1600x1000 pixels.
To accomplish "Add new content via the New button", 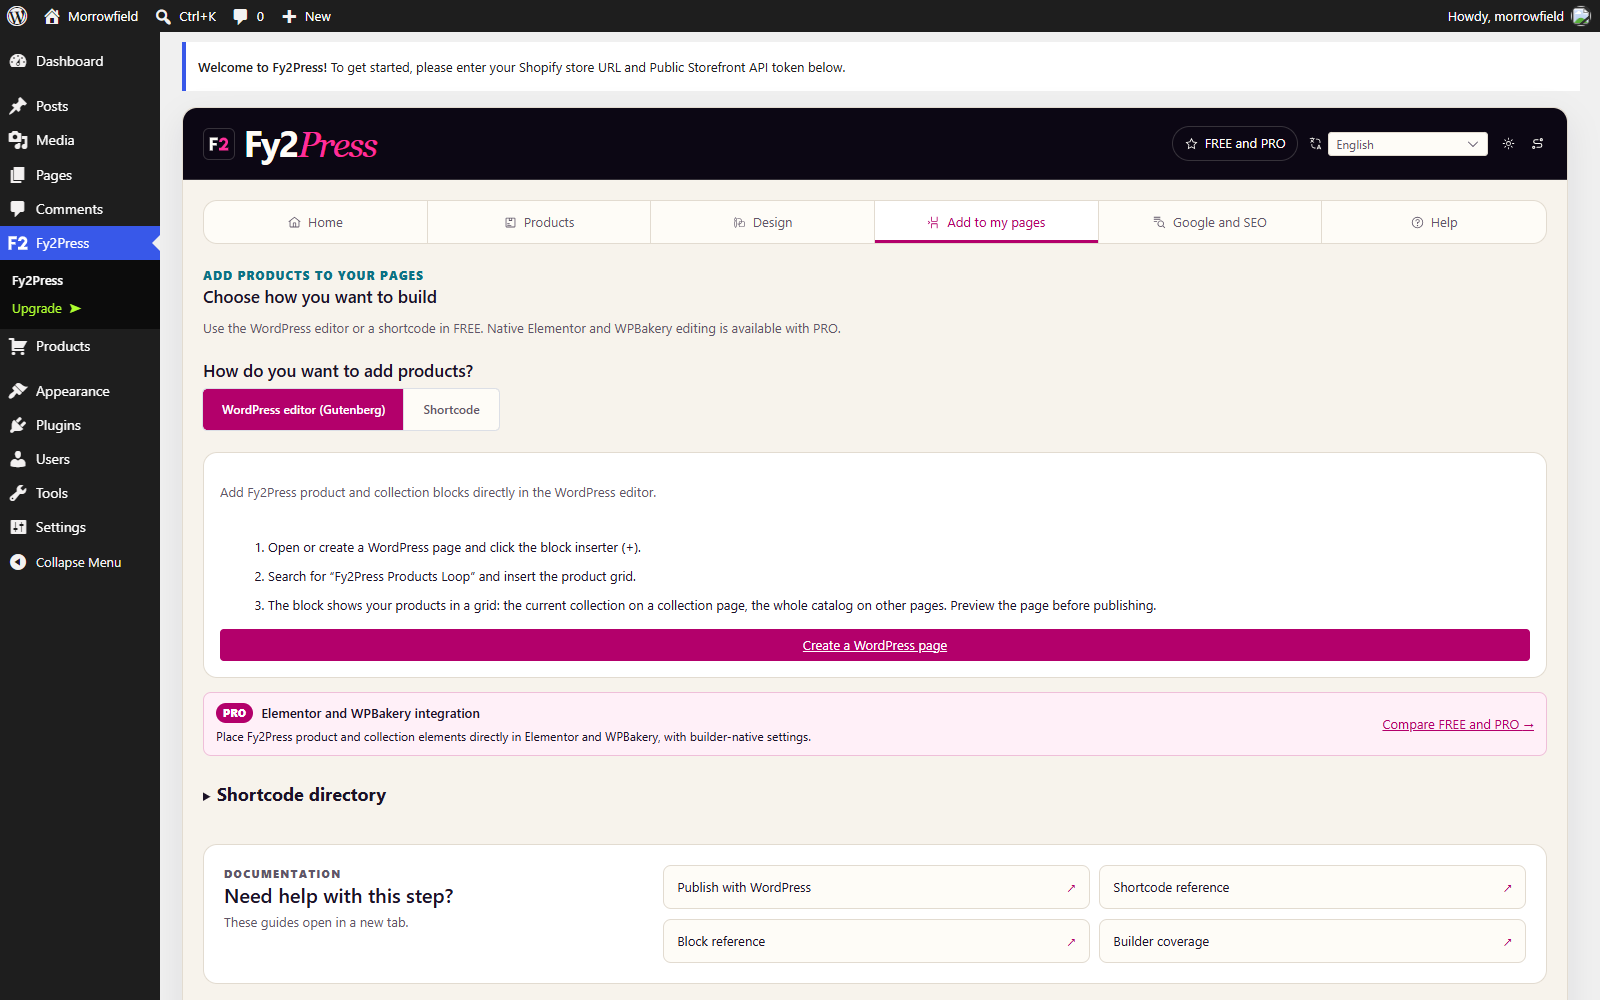I will 306,16.
